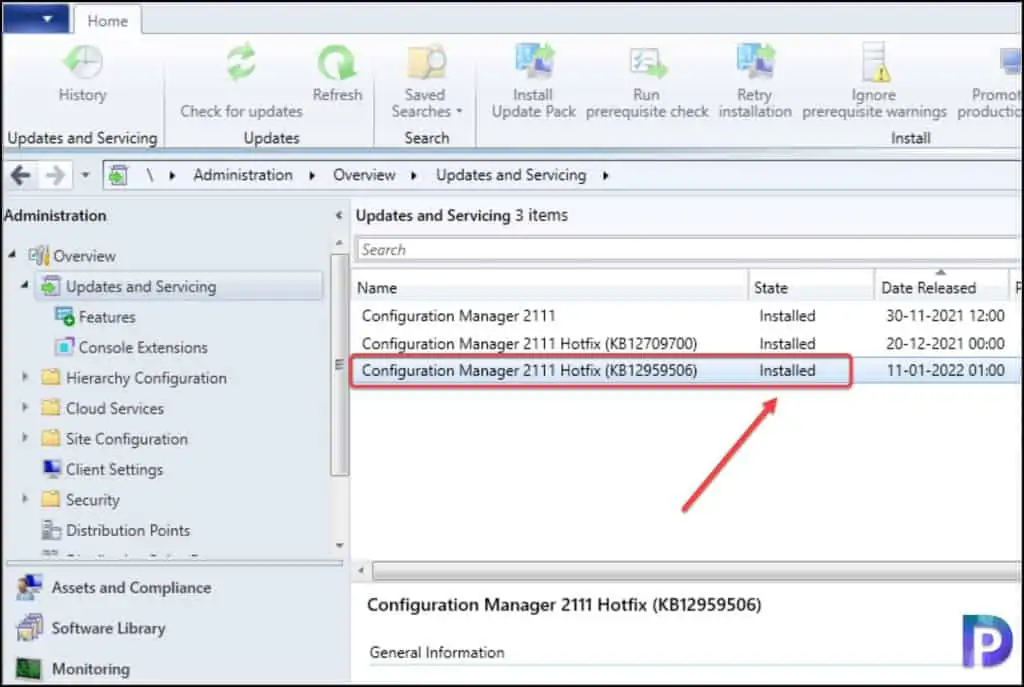Collapse the Updates and Servicing node

click(x=25, y=285)
